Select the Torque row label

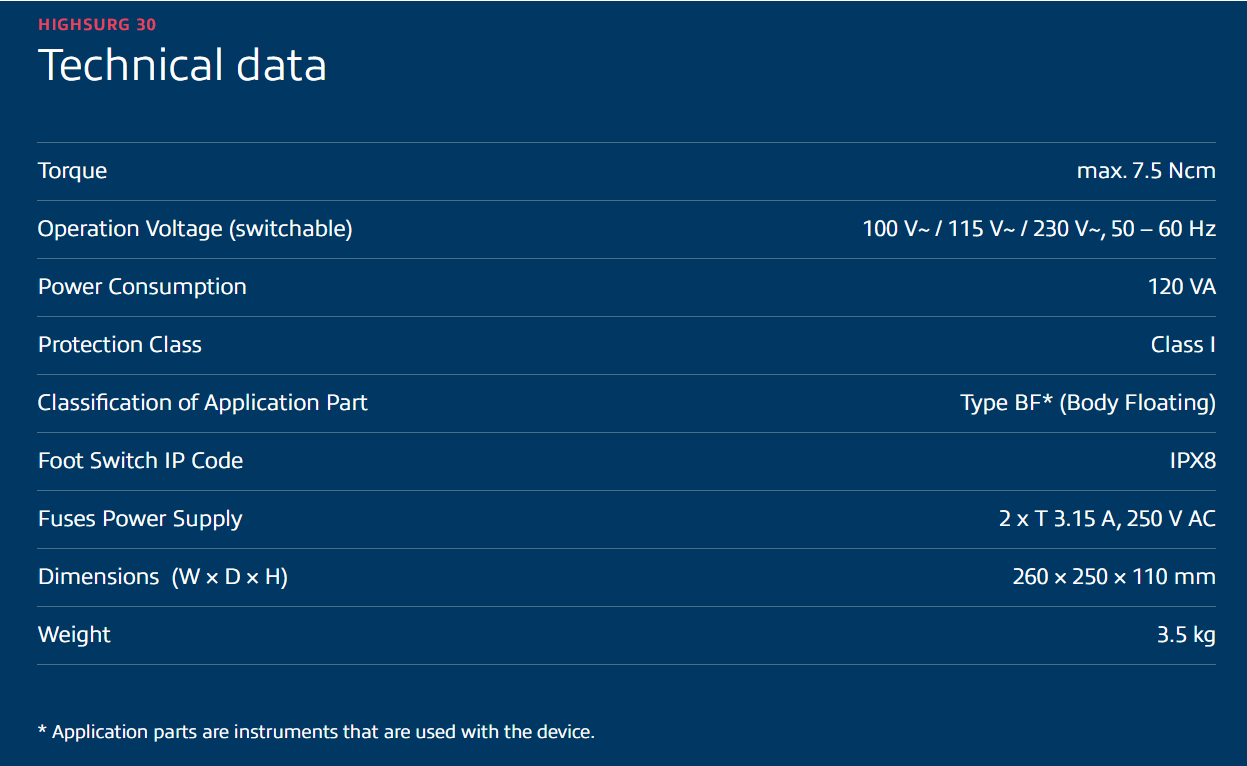tap(72, 171)
